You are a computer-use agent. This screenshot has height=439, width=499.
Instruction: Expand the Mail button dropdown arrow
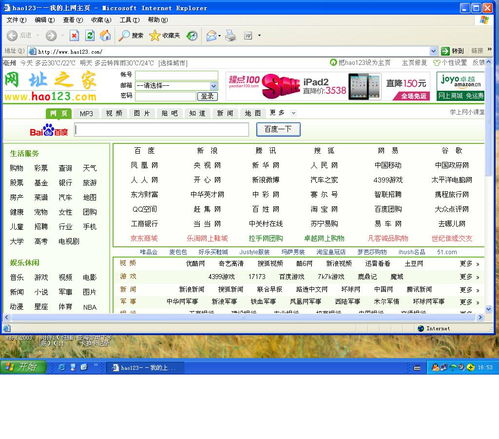(x=219, y=36)
